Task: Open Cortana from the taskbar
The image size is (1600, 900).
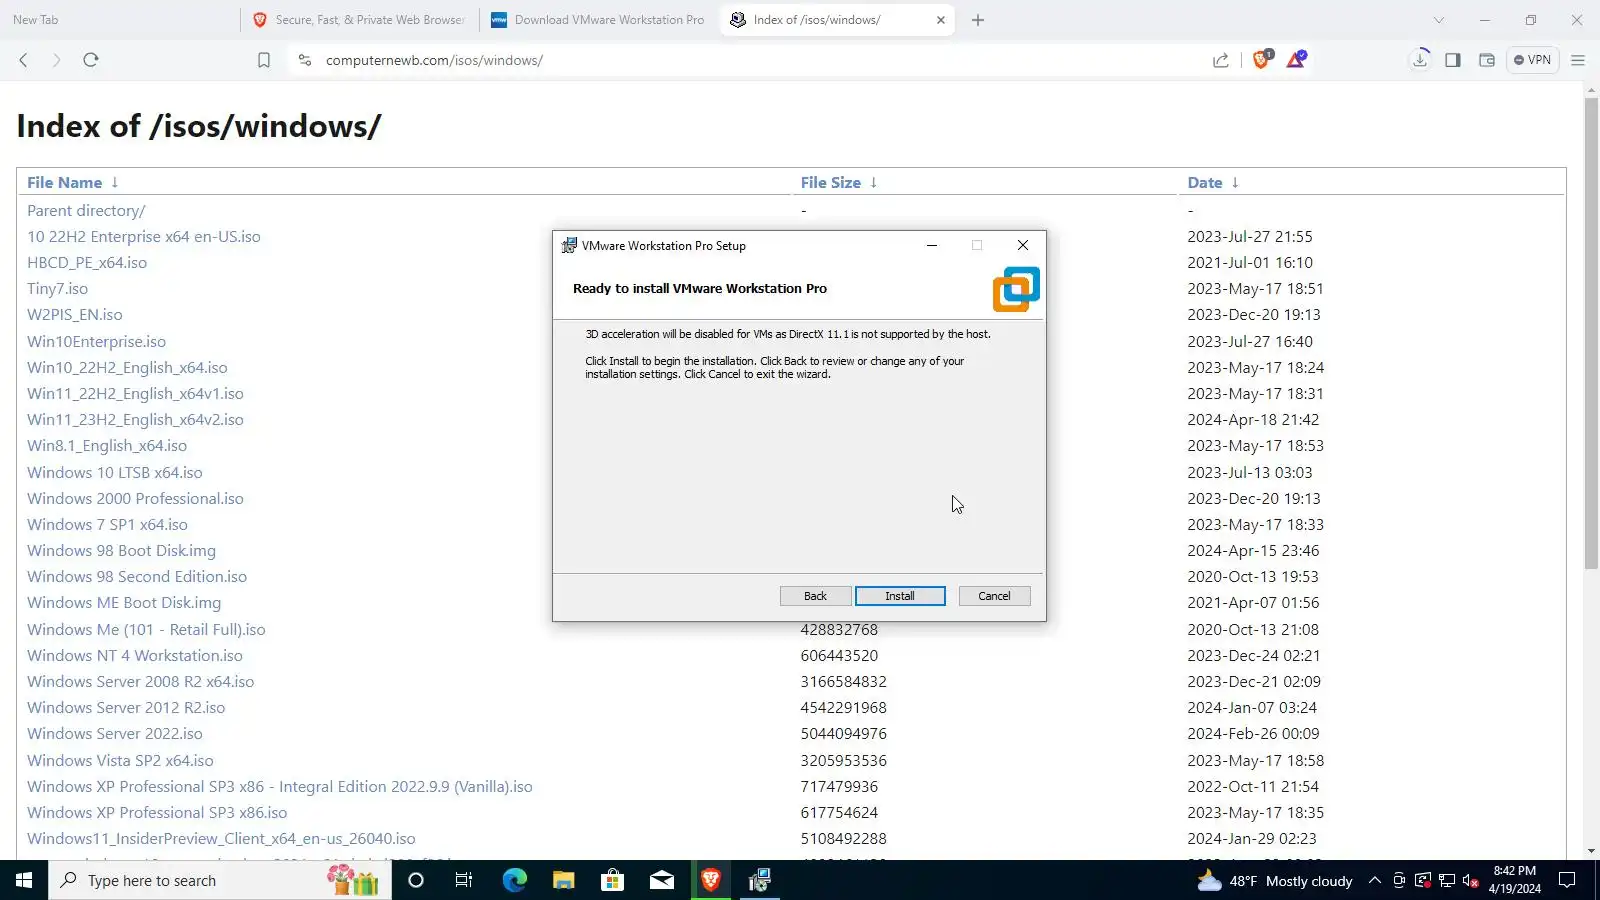Action: tap(416, 880)
